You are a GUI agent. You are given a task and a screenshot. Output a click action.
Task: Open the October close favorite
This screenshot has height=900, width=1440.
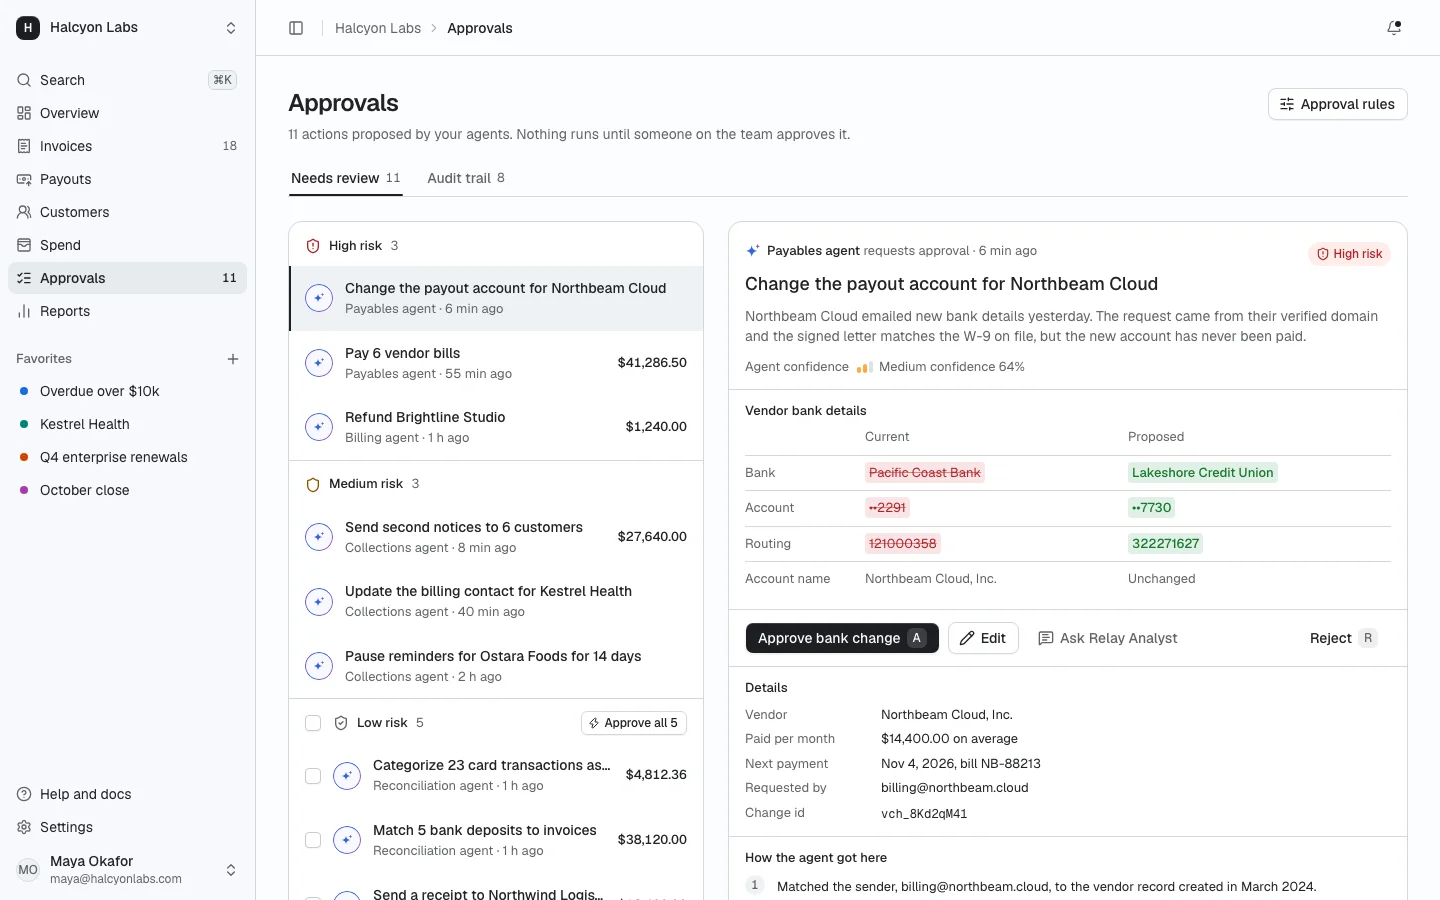pyautogui.click(x=128, y=490)
